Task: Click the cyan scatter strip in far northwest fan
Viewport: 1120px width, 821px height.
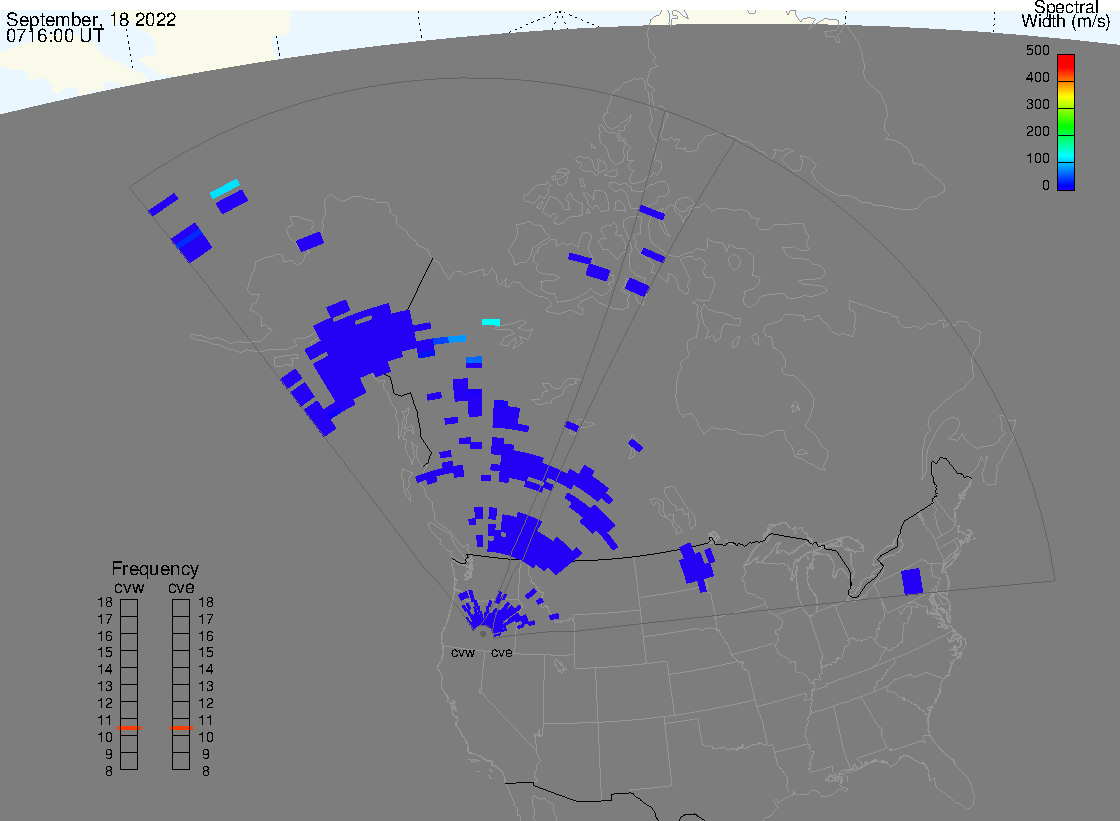Action: [x=224, y=189]
